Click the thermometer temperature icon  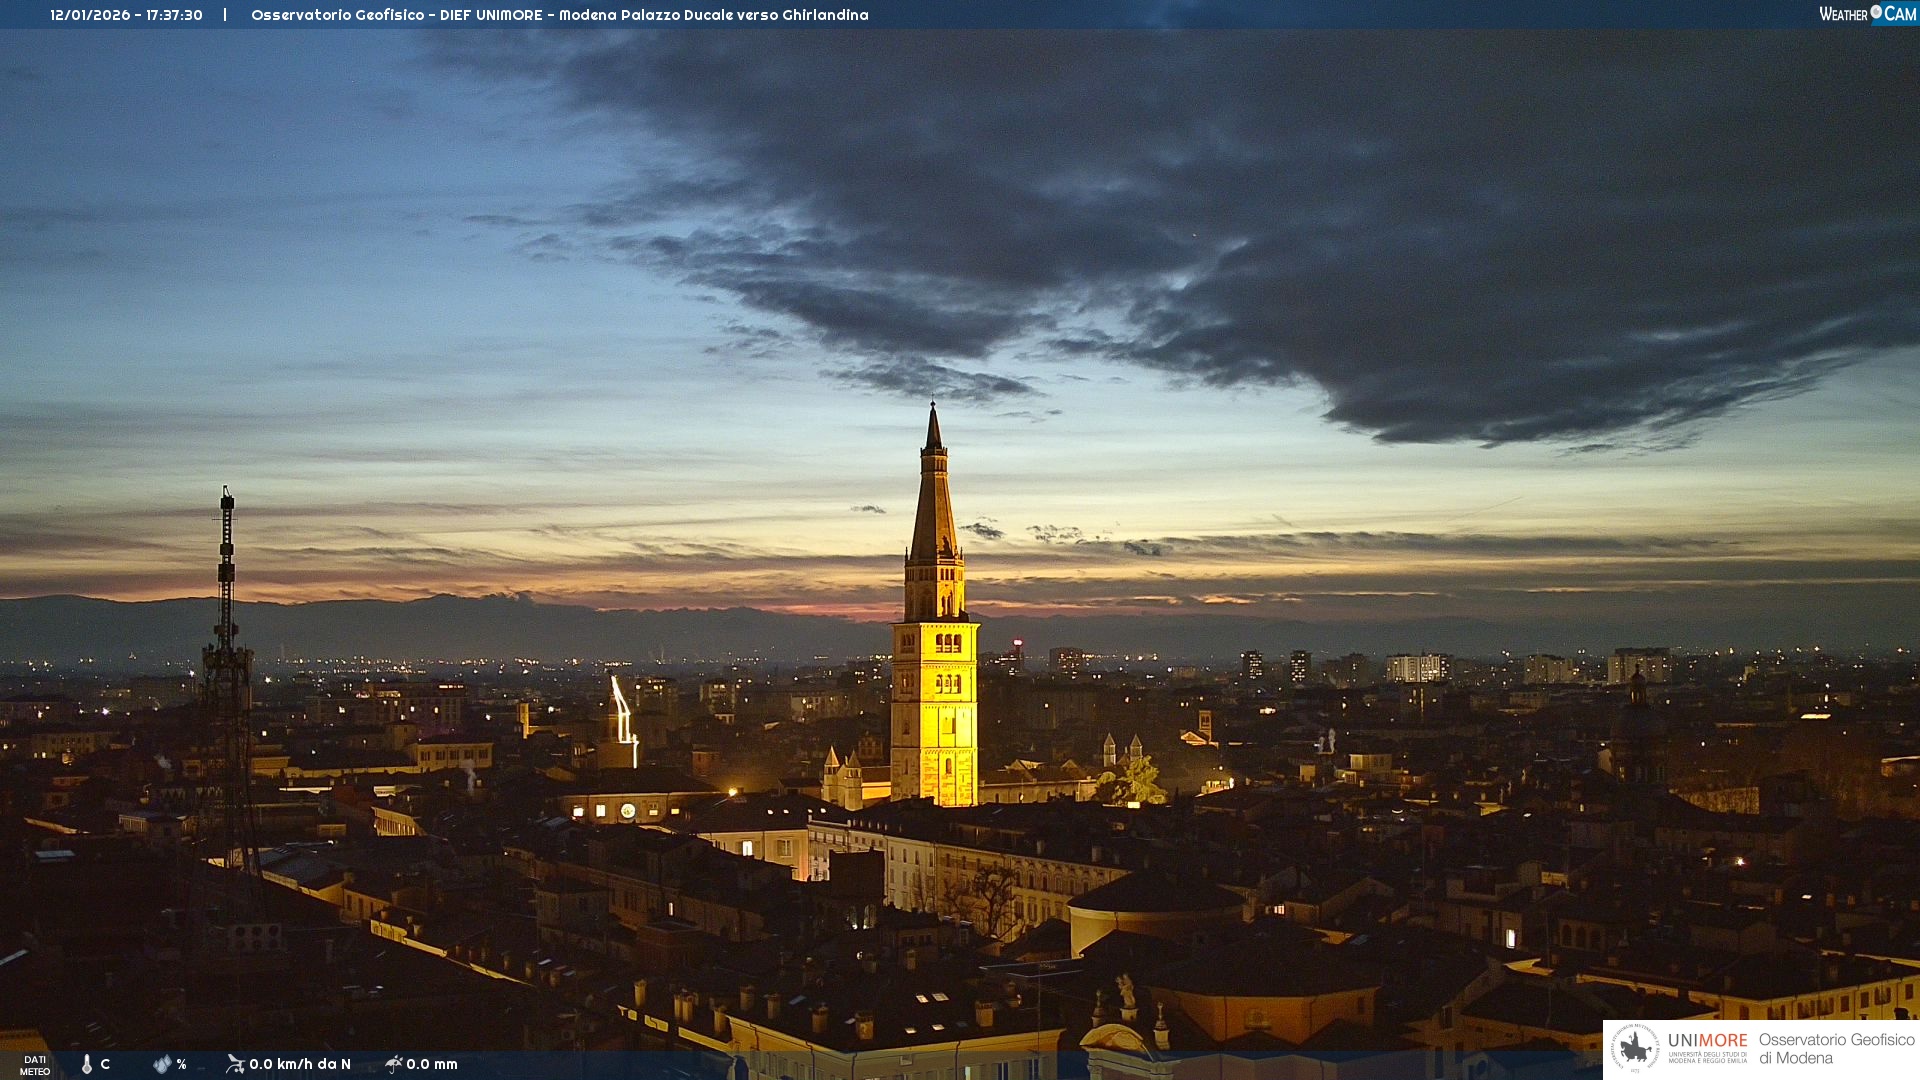click(87, 1064)
